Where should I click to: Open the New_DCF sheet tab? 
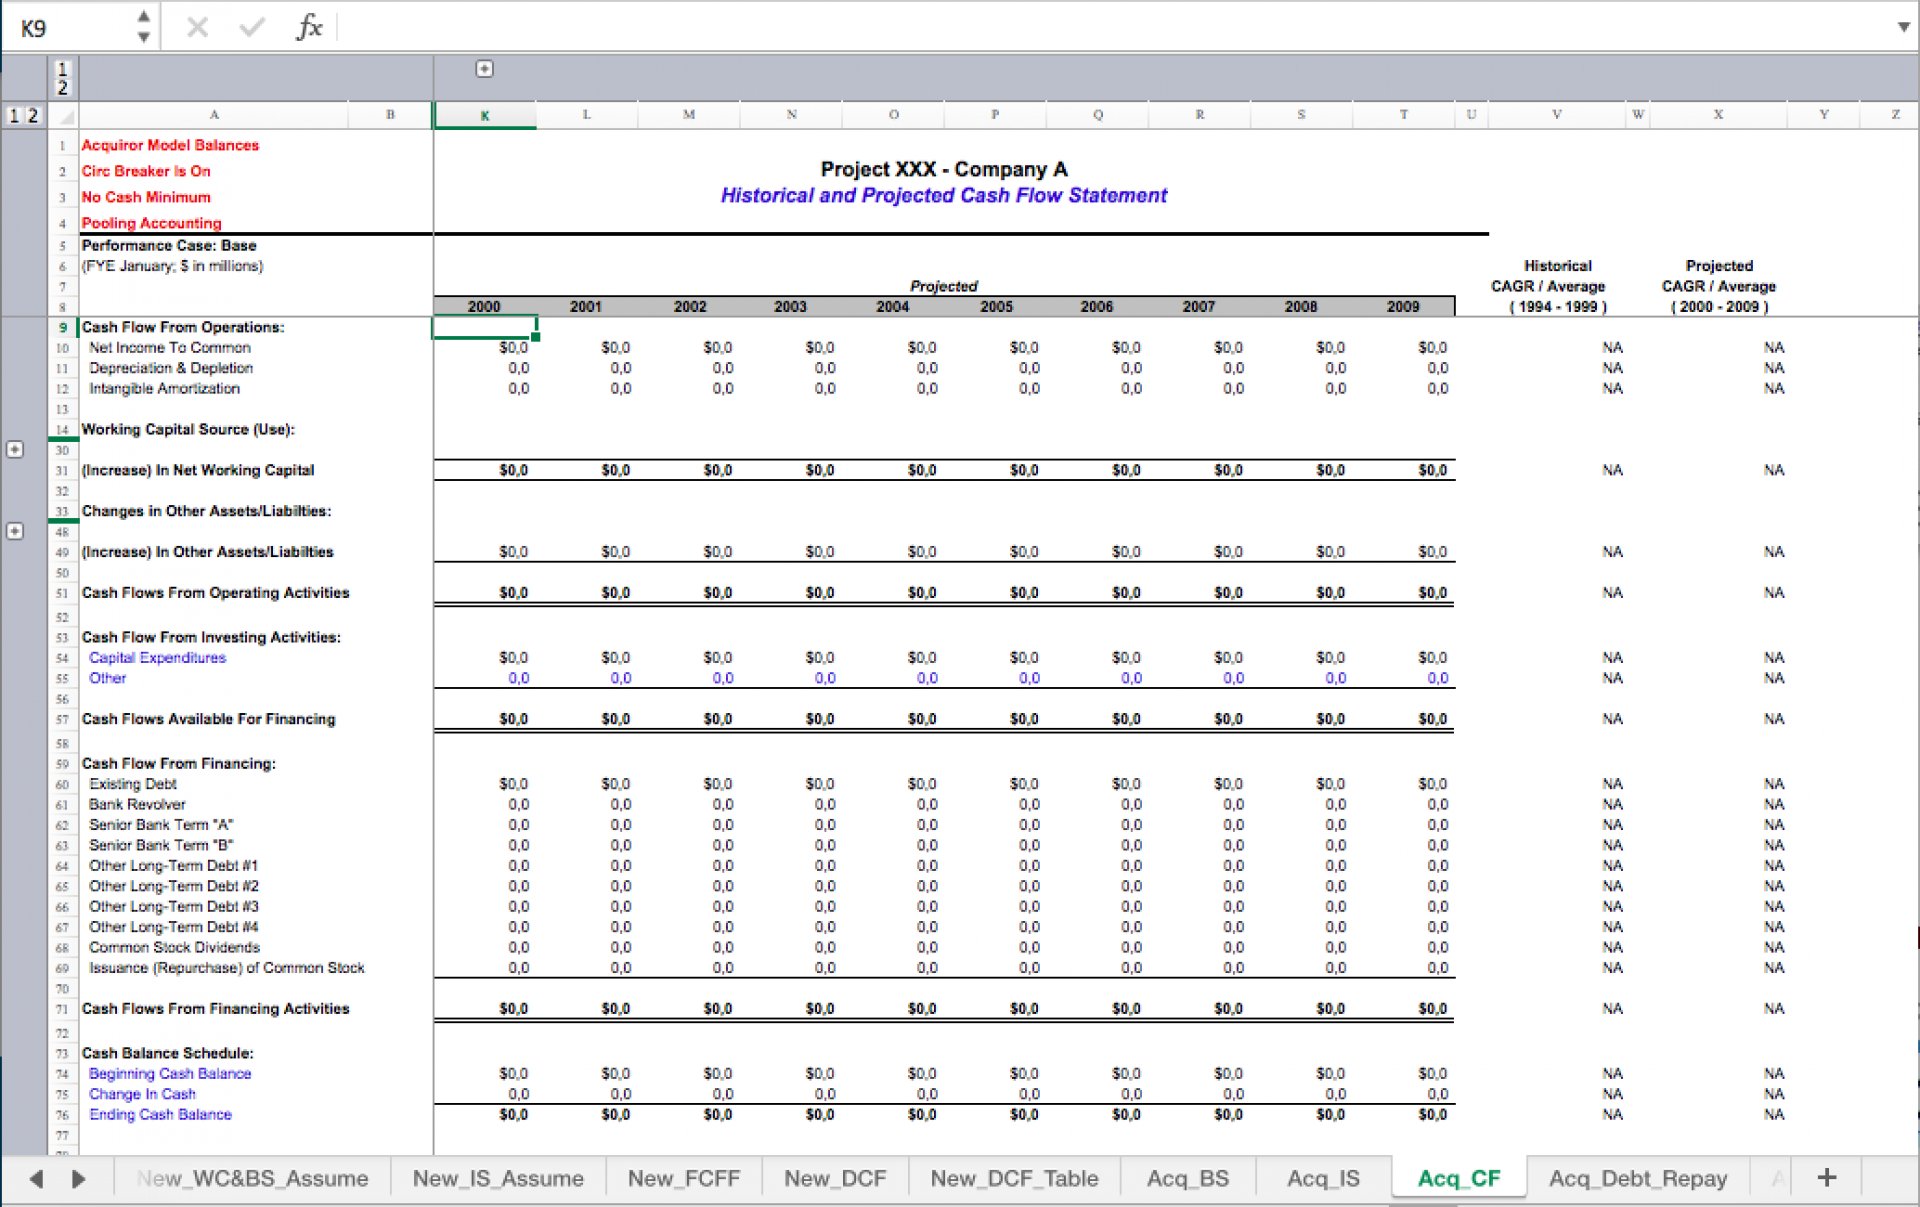pos(835,1179)
